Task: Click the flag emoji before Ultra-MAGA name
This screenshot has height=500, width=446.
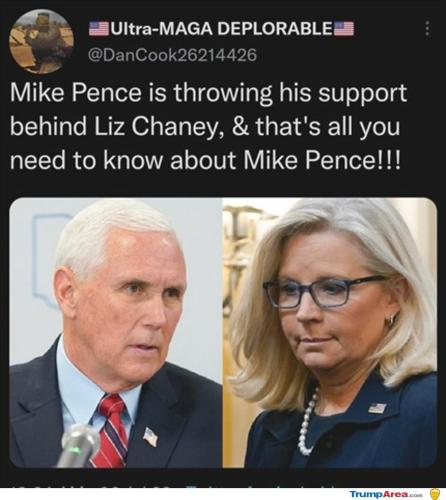Action: pyautogui.click(x=99, y=29)
